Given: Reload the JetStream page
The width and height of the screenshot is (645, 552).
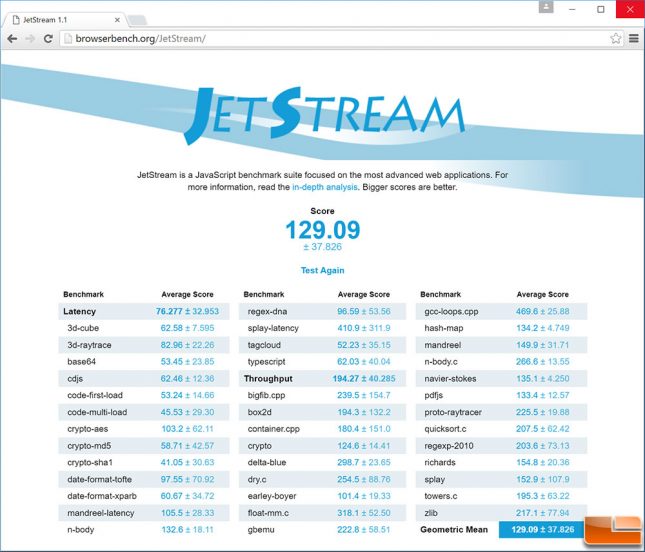Looking at the screenshot, I should click(48, 39).
